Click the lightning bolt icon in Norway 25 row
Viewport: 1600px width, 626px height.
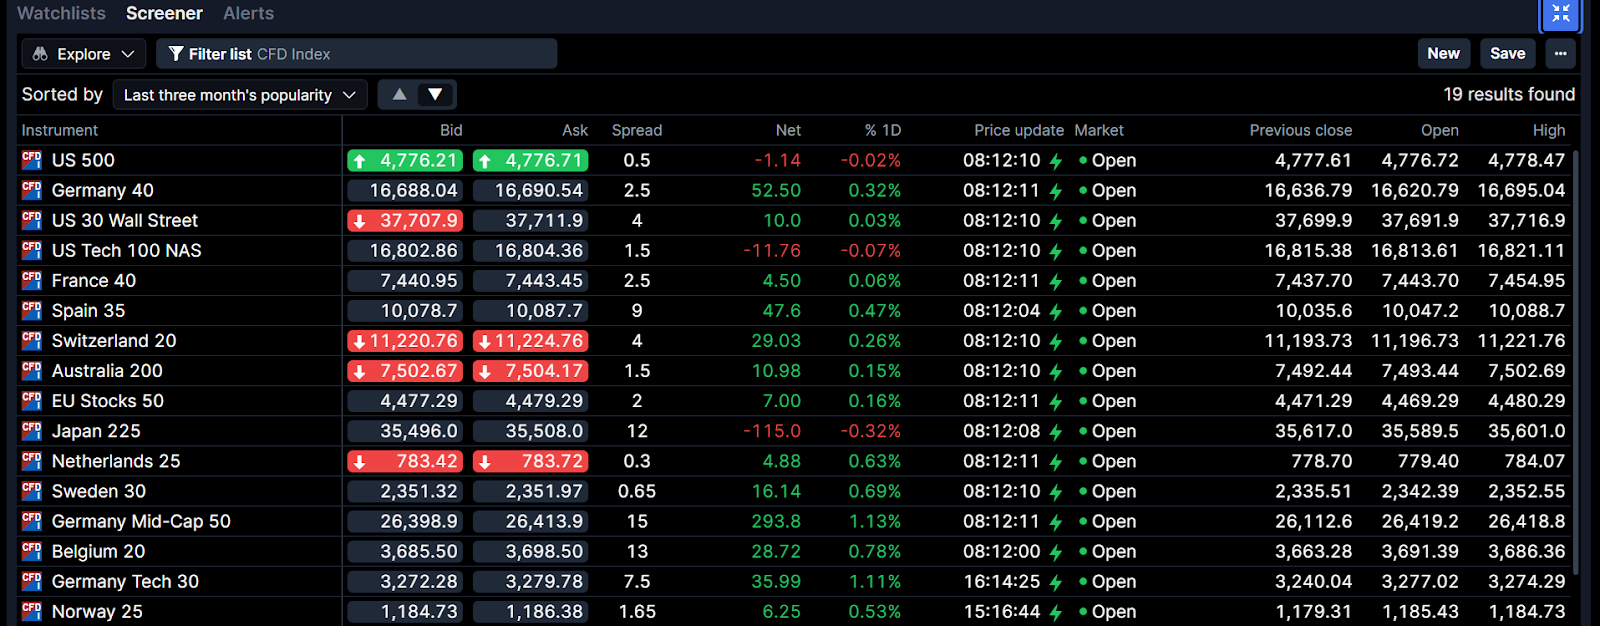1056,612
